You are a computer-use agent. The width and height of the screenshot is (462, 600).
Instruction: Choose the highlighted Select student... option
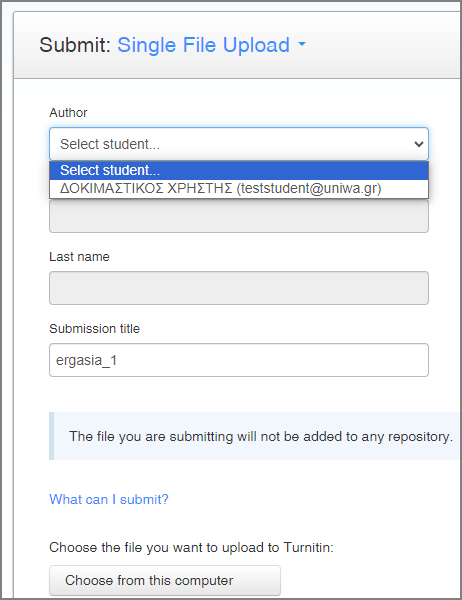(x=239, y=171)
